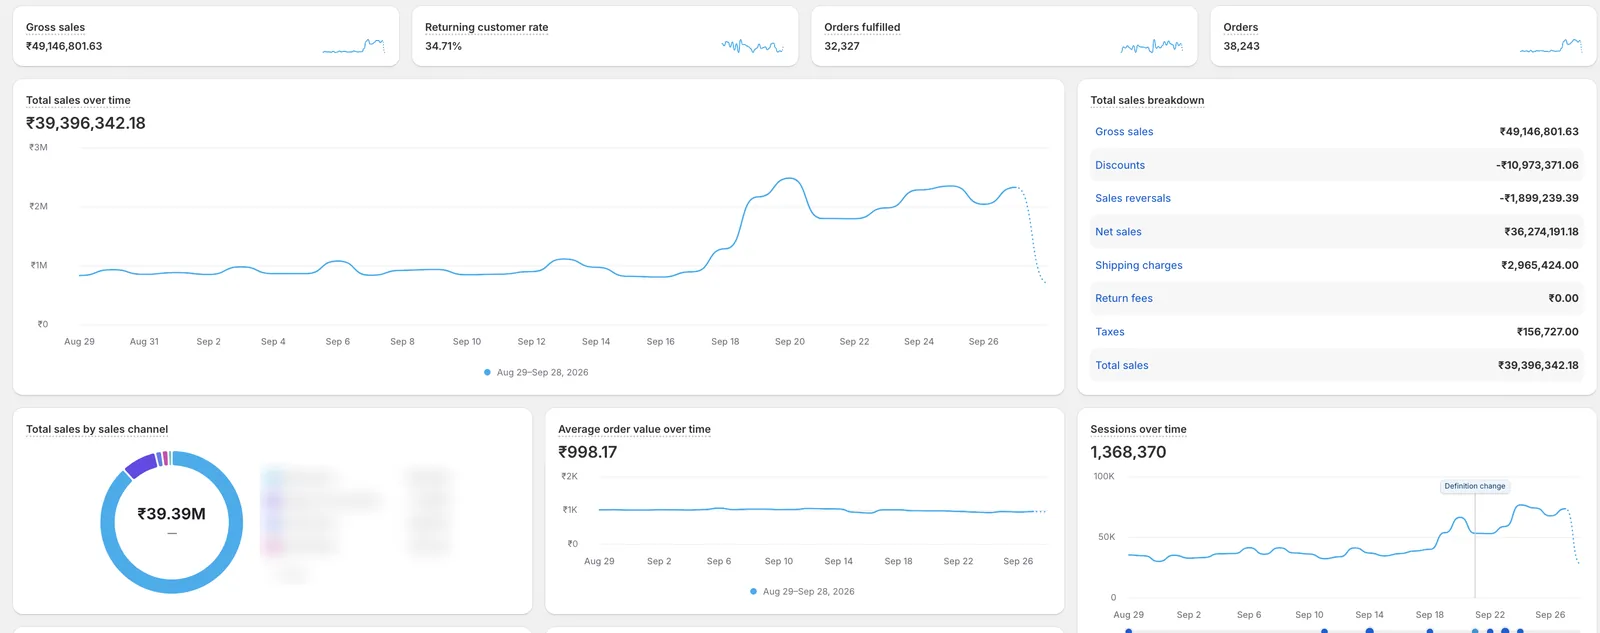
Task: Open Average order value over time report
Action: pos(634,429)
